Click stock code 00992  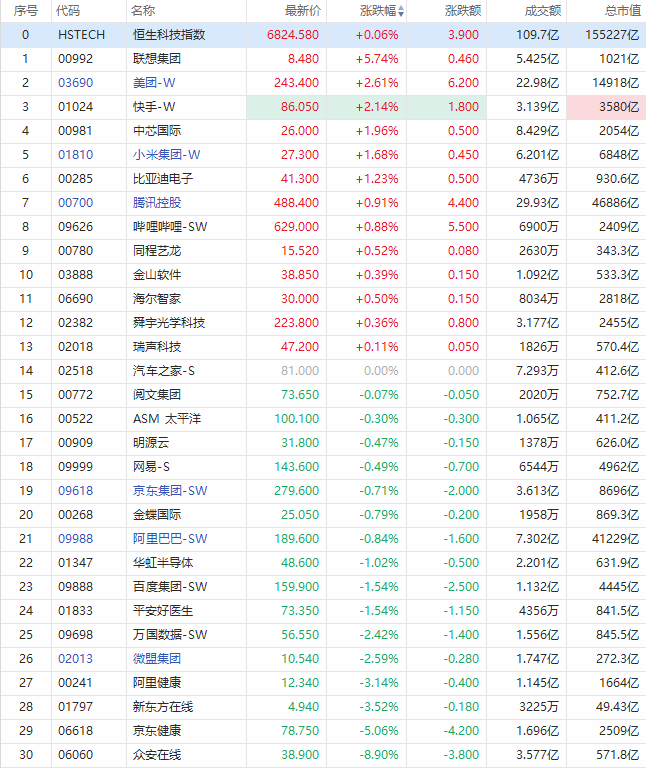click(x=75, y=59)
